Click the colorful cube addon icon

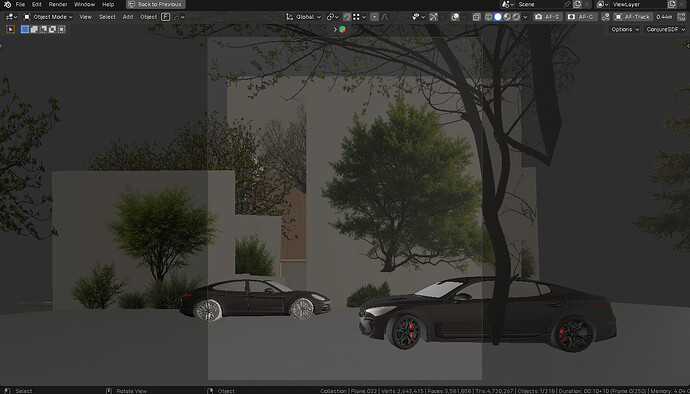[x=342, y=29]
